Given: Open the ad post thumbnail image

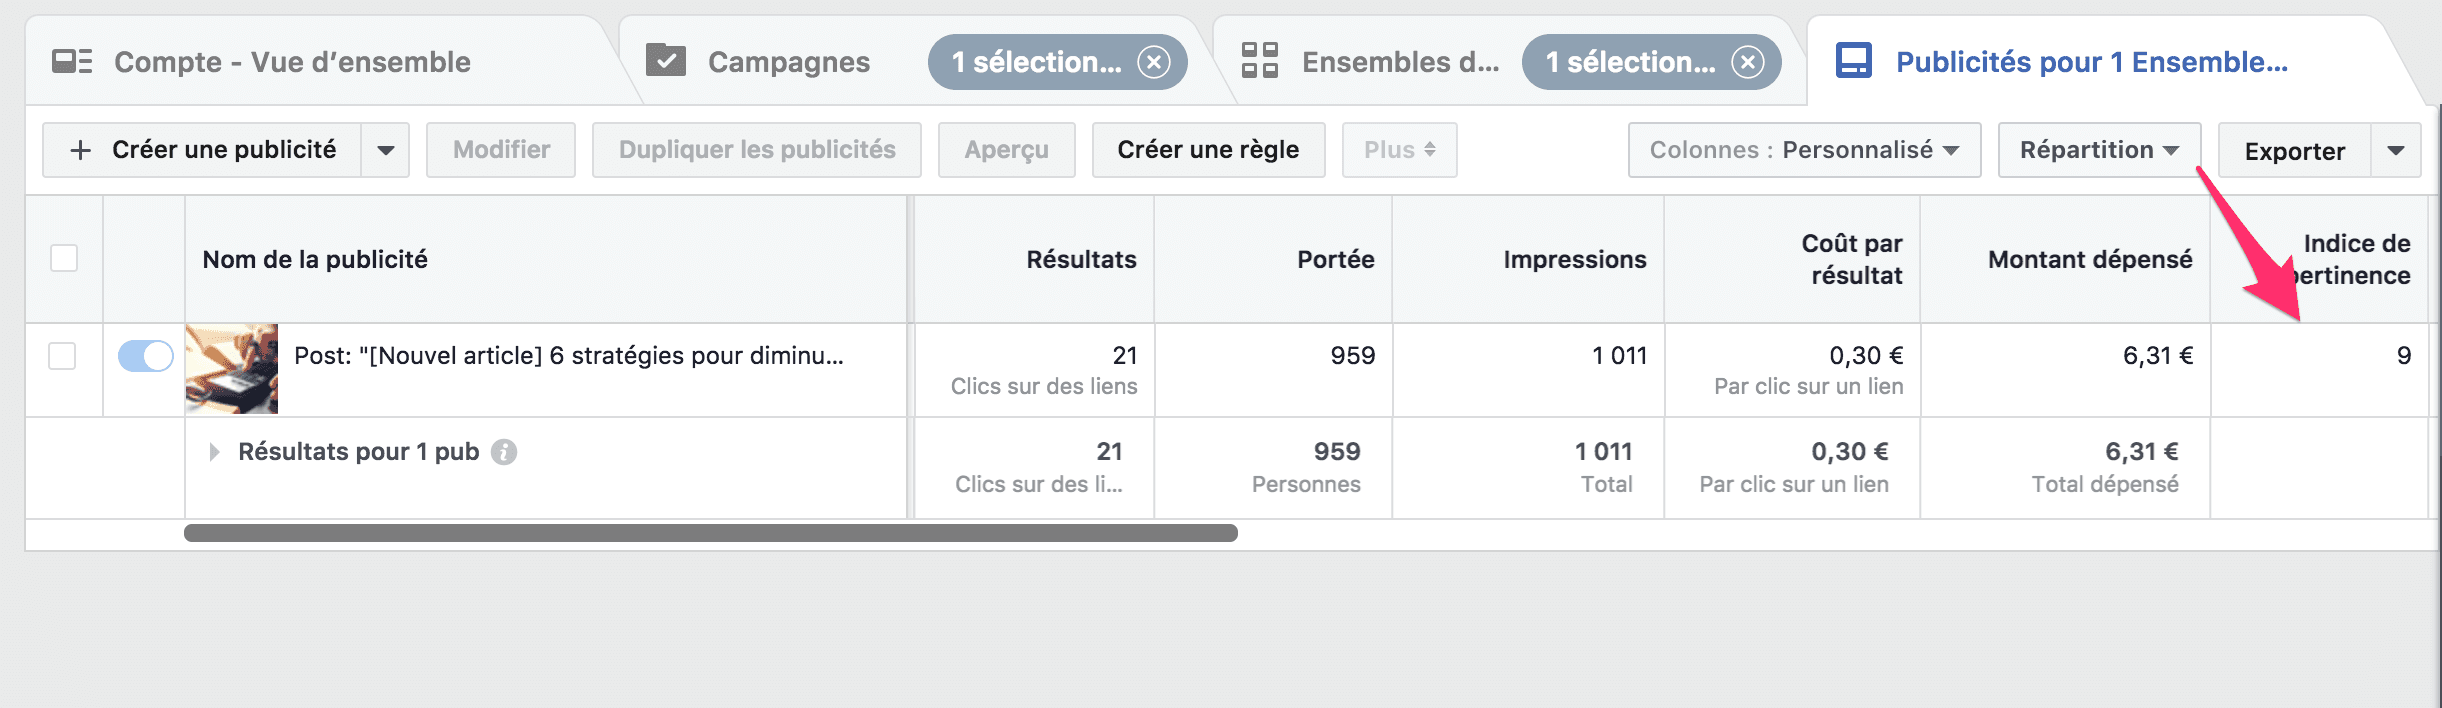Looking at the screenshot, I should coord(232,369).
